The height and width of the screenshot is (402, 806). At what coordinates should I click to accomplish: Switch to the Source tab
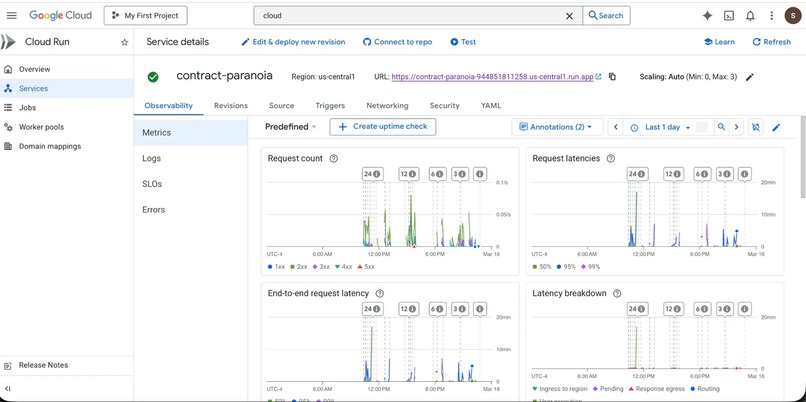coord(282,105)
